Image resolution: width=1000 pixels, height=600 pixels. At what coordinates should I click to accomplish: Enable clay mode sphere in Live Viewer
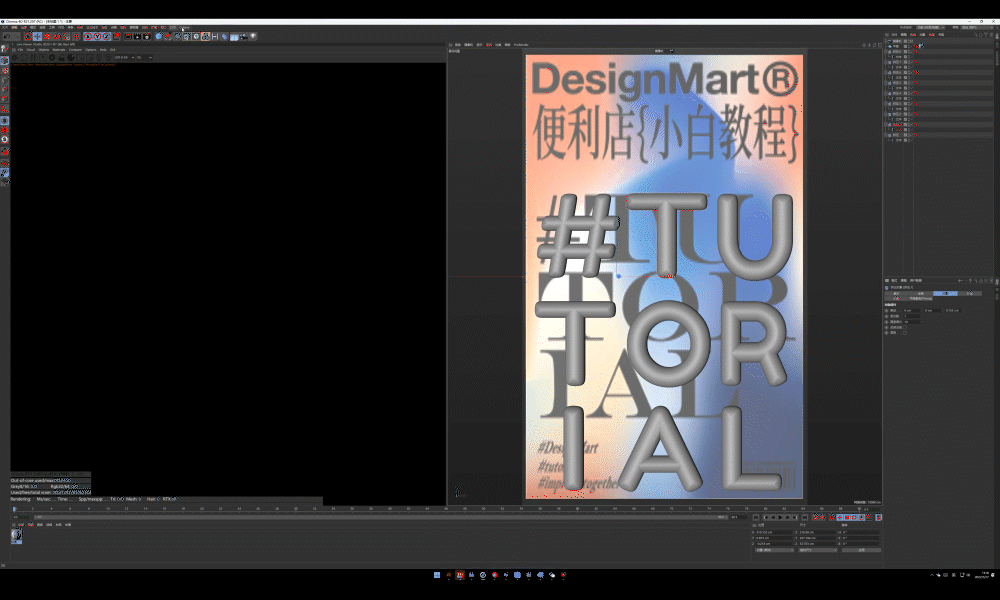click(71, 57)
